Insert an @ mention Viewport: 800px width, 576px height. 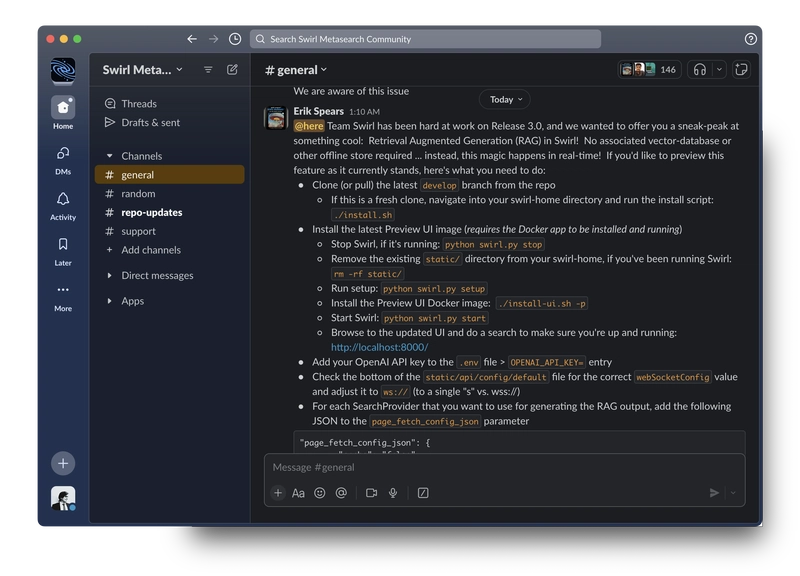341,493
